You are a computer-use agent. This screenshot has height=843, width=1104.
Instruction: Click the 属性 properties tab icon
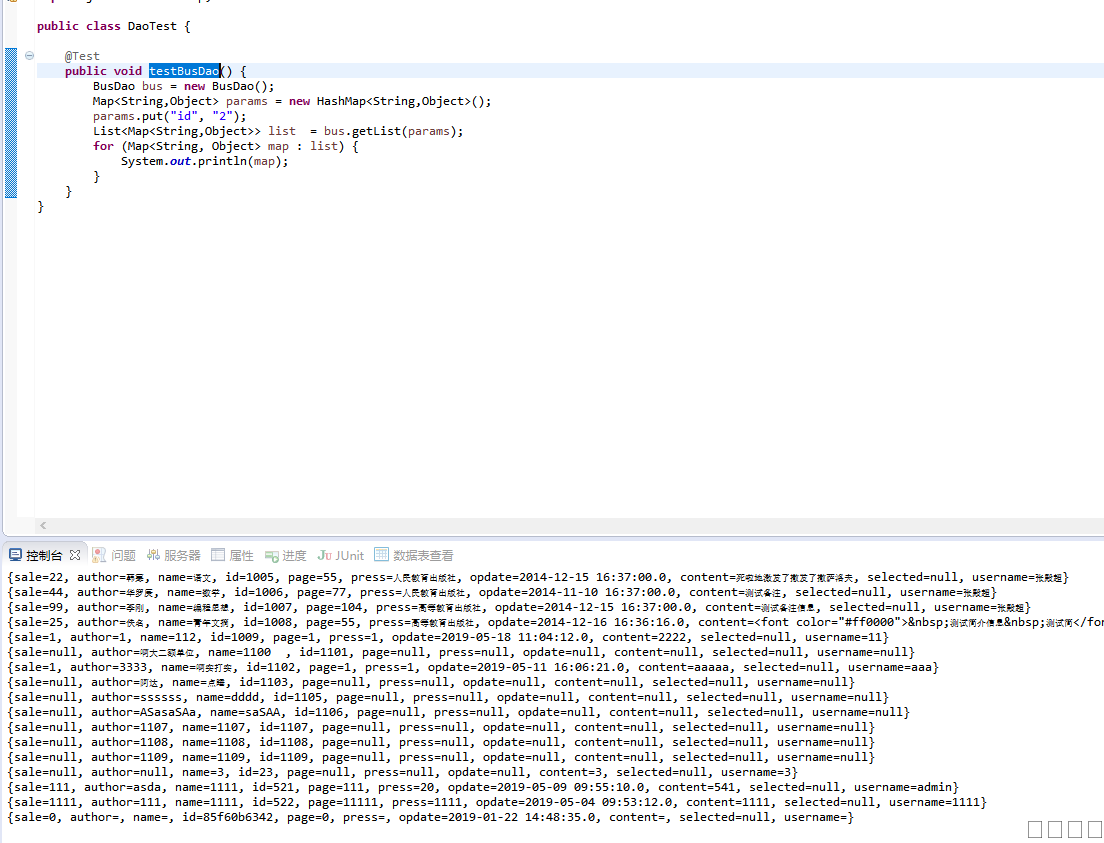tap(218, 555)
